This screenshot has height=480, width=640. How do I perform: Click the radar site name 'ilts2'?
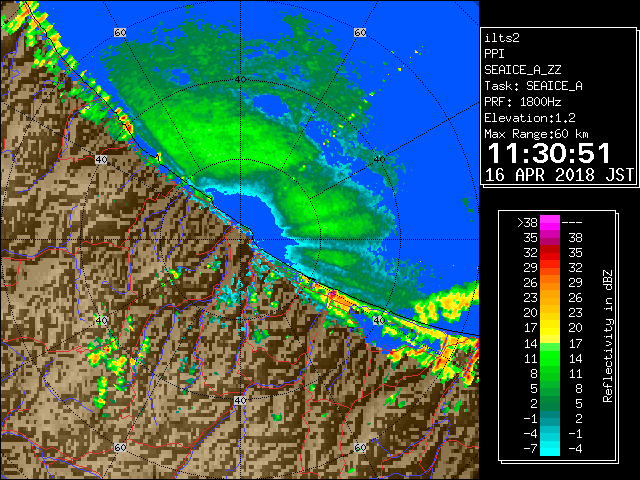[502, 38]
